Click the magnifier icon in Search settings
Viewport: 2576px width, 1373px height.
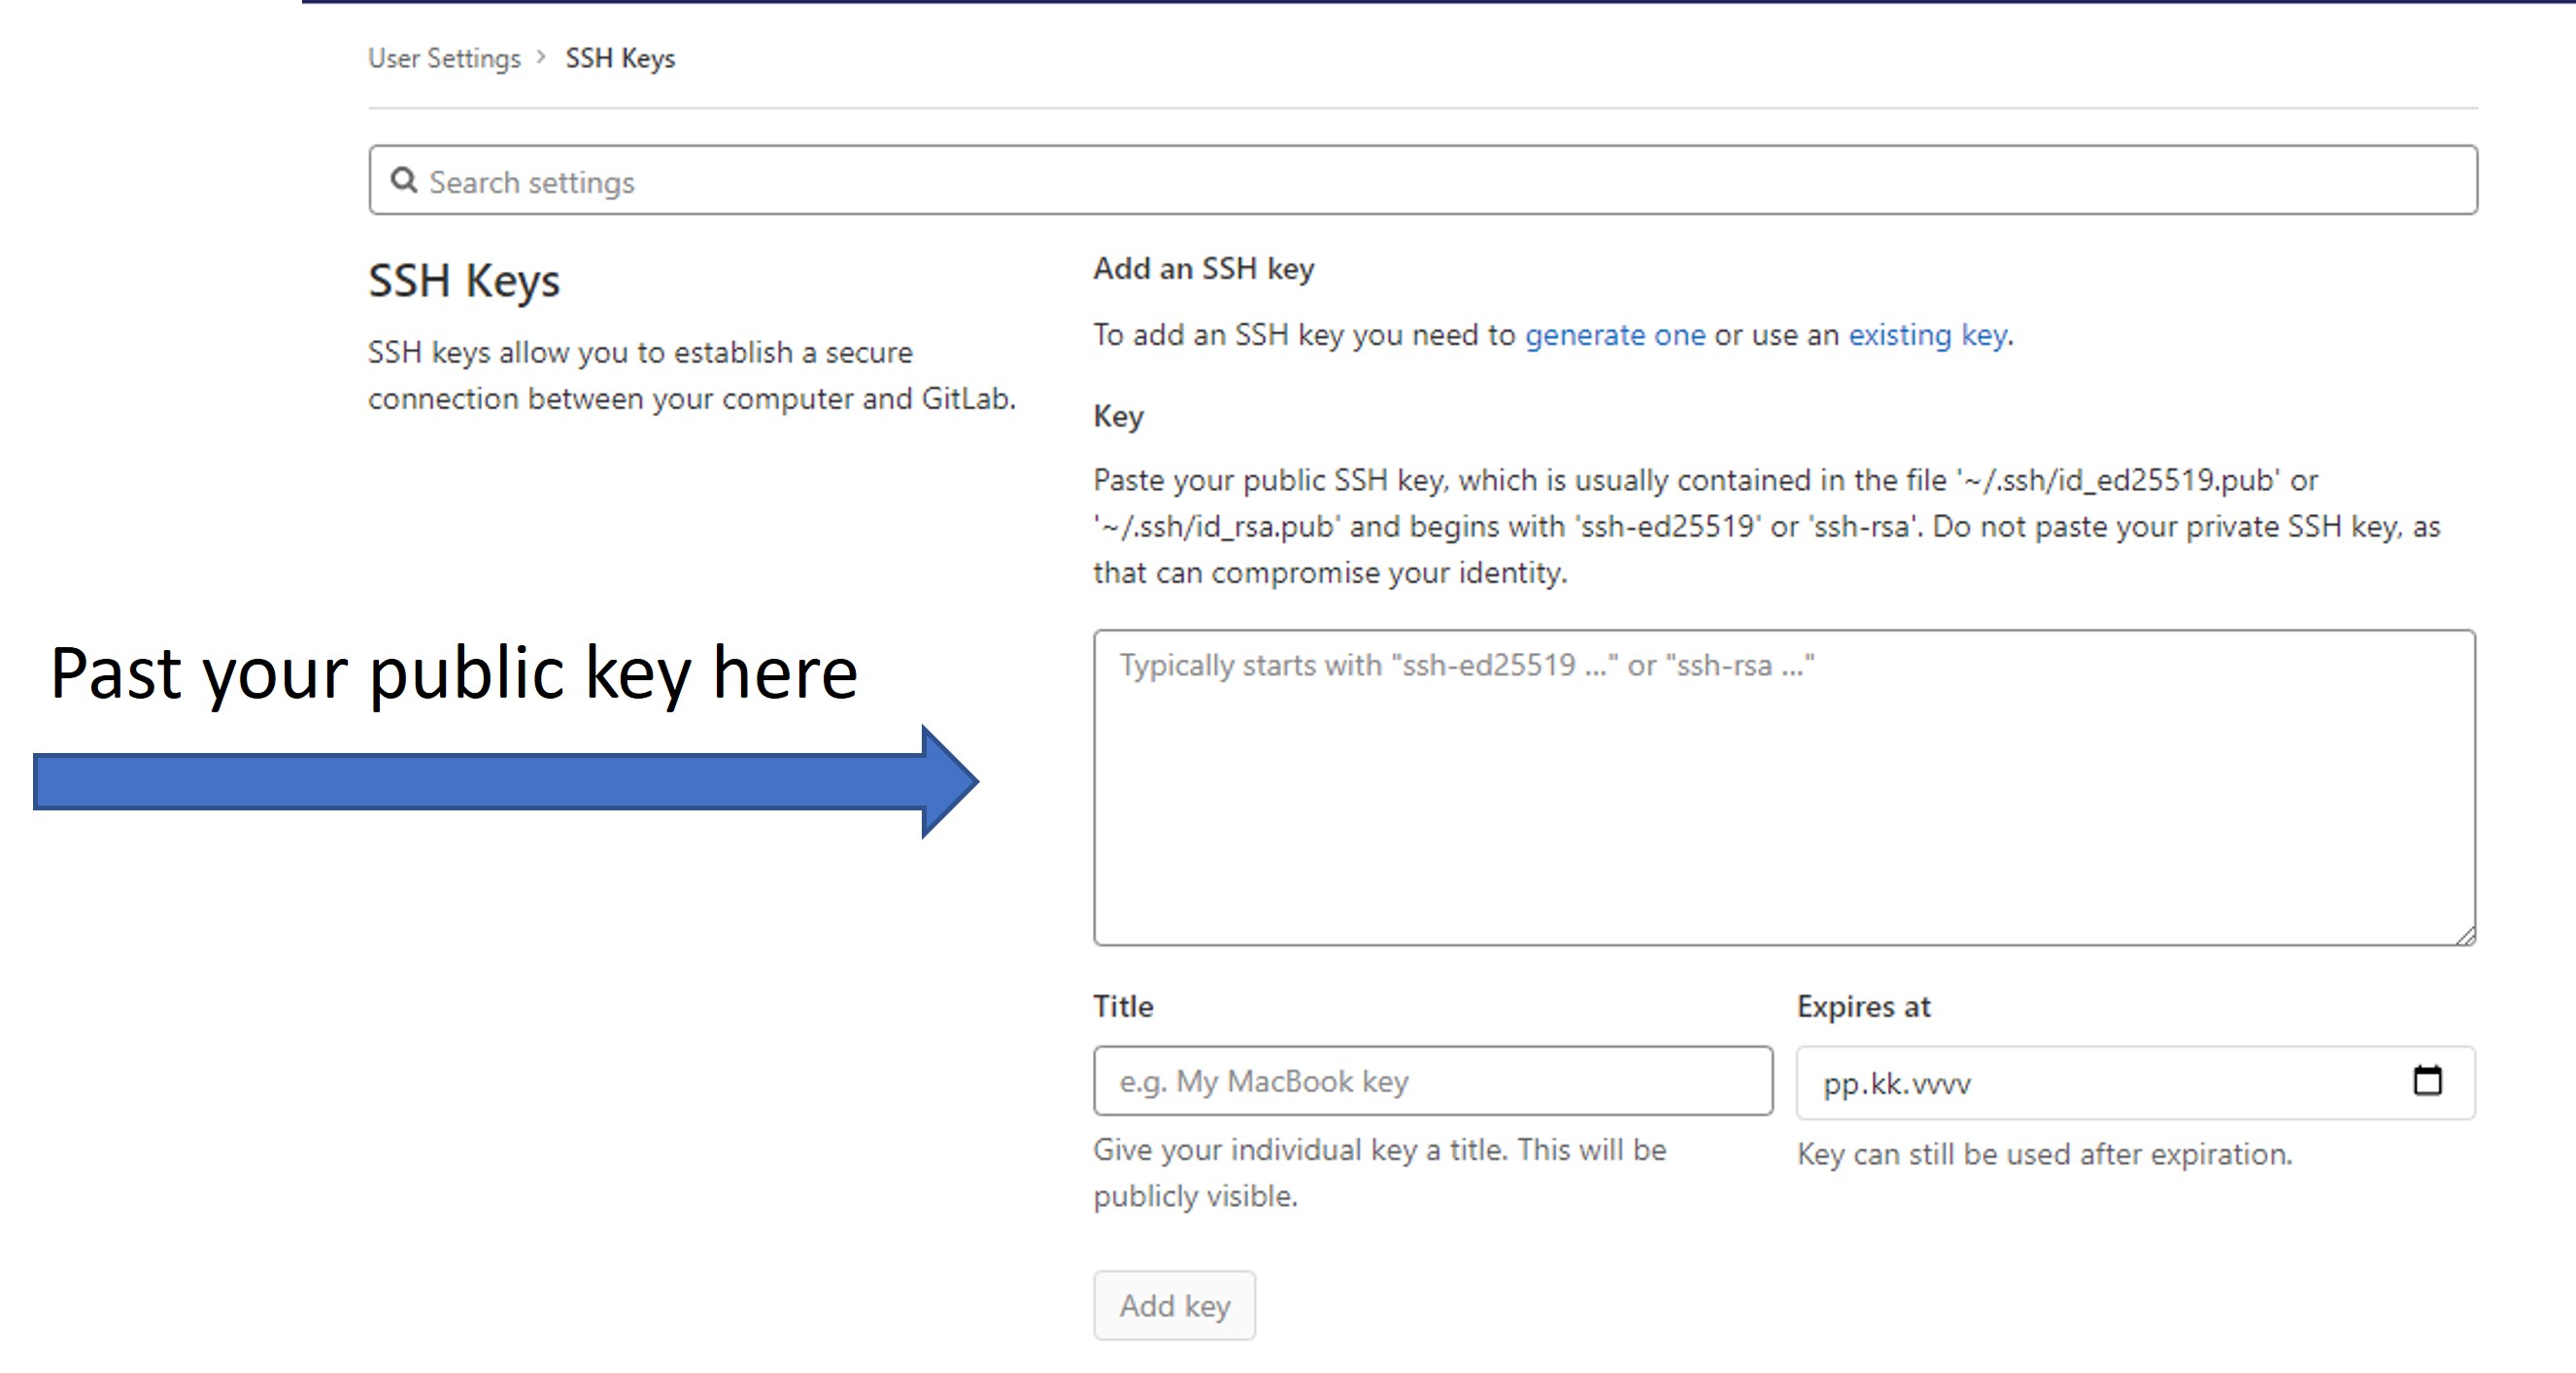(x=403, y=180)
